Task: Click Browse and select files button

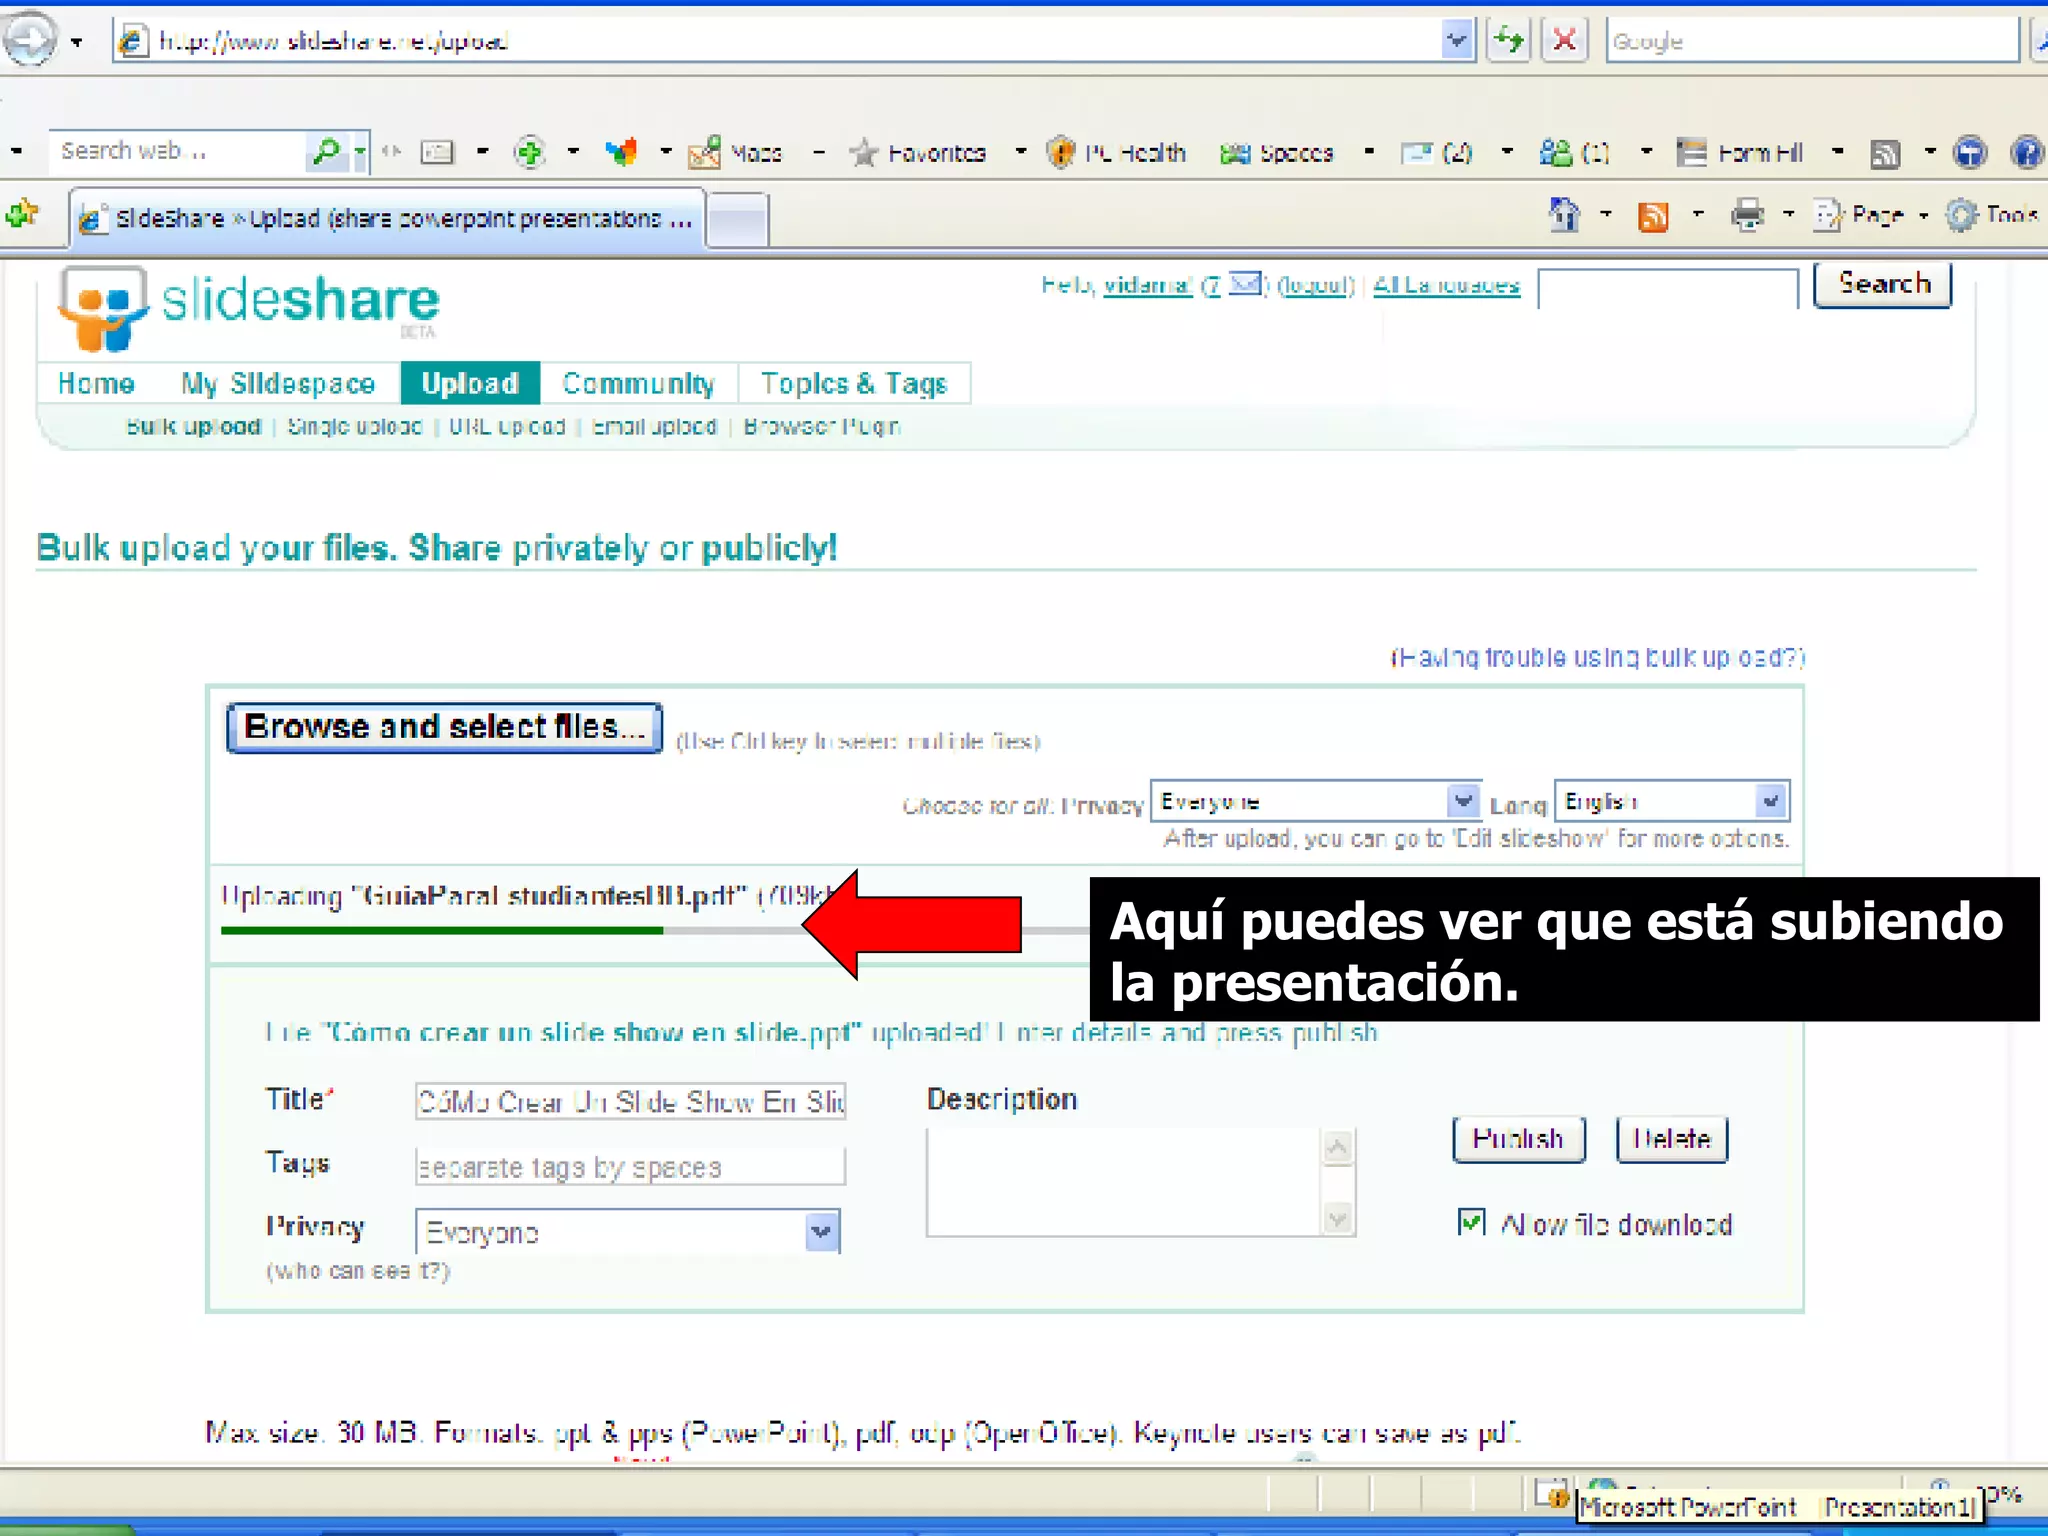Action: click(x=444, y=727)
